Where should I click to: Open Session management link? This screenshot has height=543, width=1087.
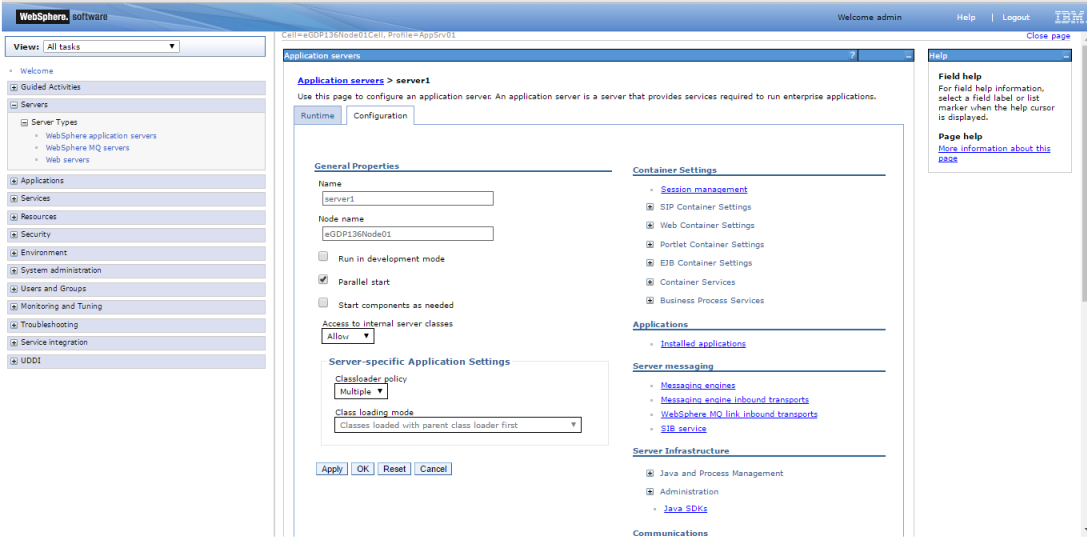tap(704, 189)
